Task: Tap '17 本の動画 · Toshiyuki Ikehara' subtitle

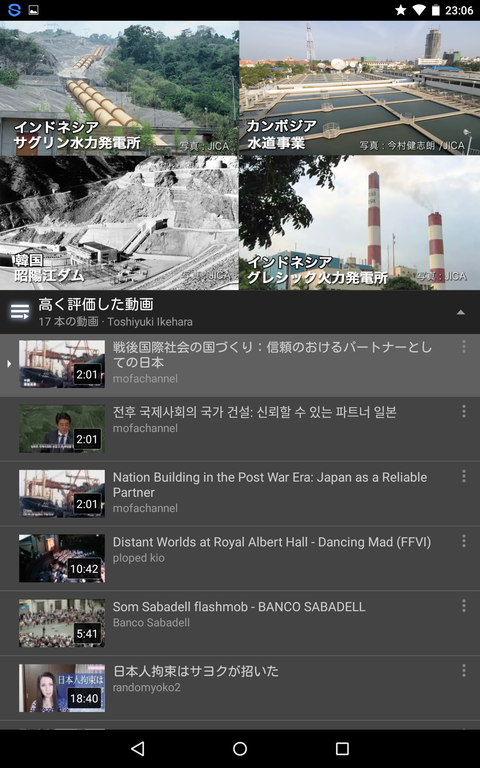Action: [x=116, y=322]
